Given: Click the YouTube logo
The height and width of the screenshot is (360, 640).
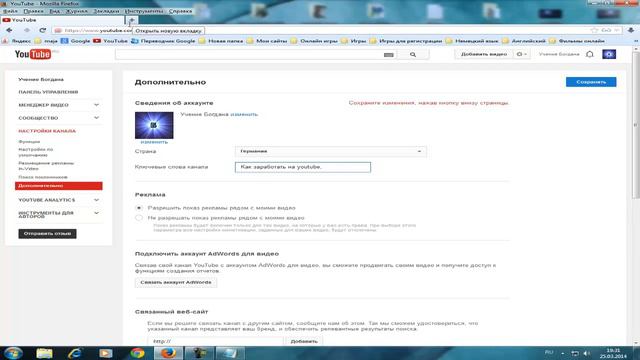Looking at the screenshot, I should (33, 54).
